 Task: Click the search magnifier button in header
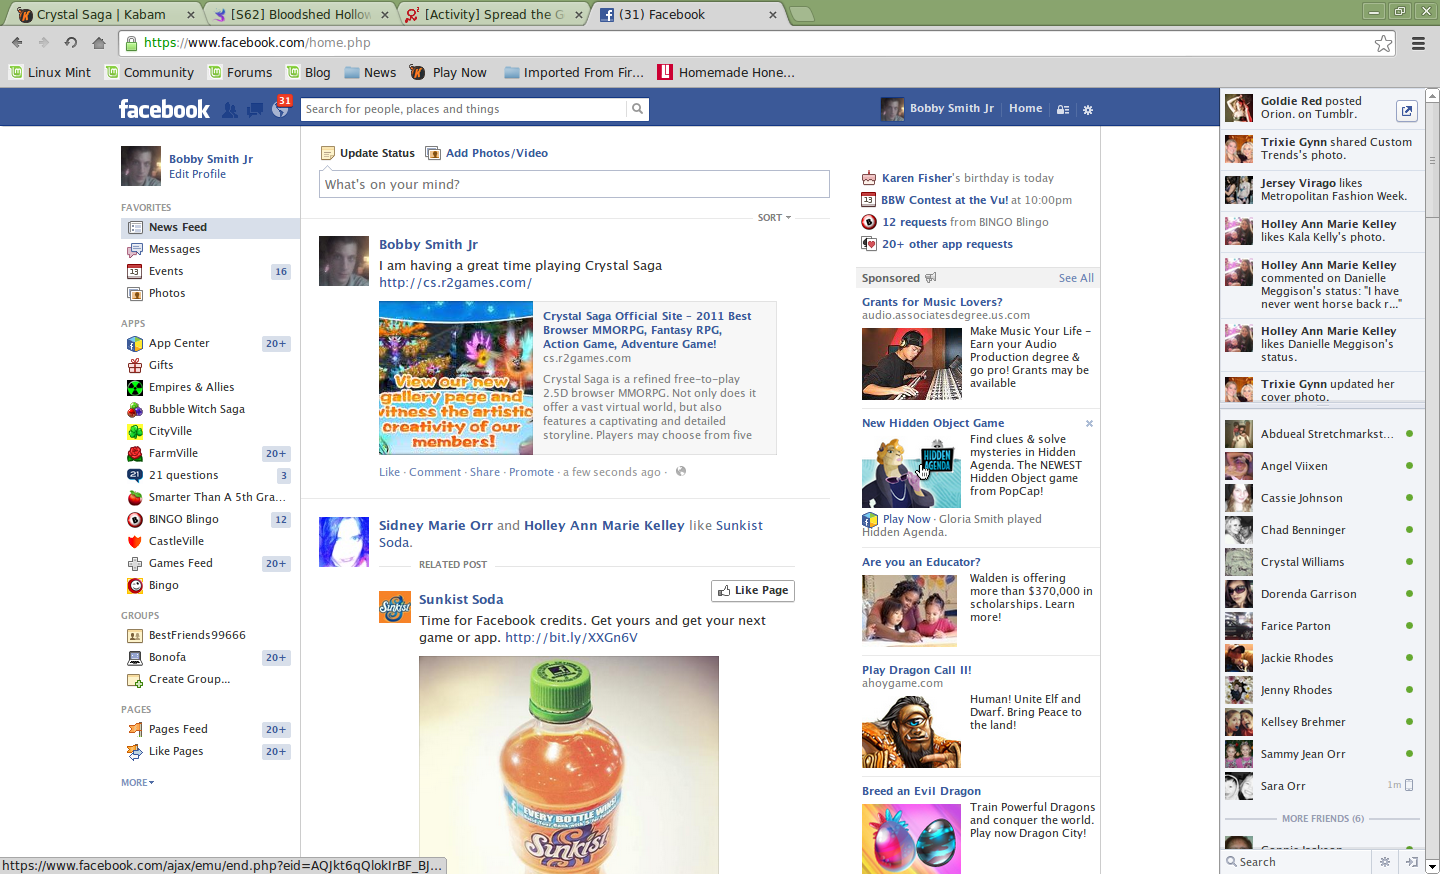tap(637, 109)
